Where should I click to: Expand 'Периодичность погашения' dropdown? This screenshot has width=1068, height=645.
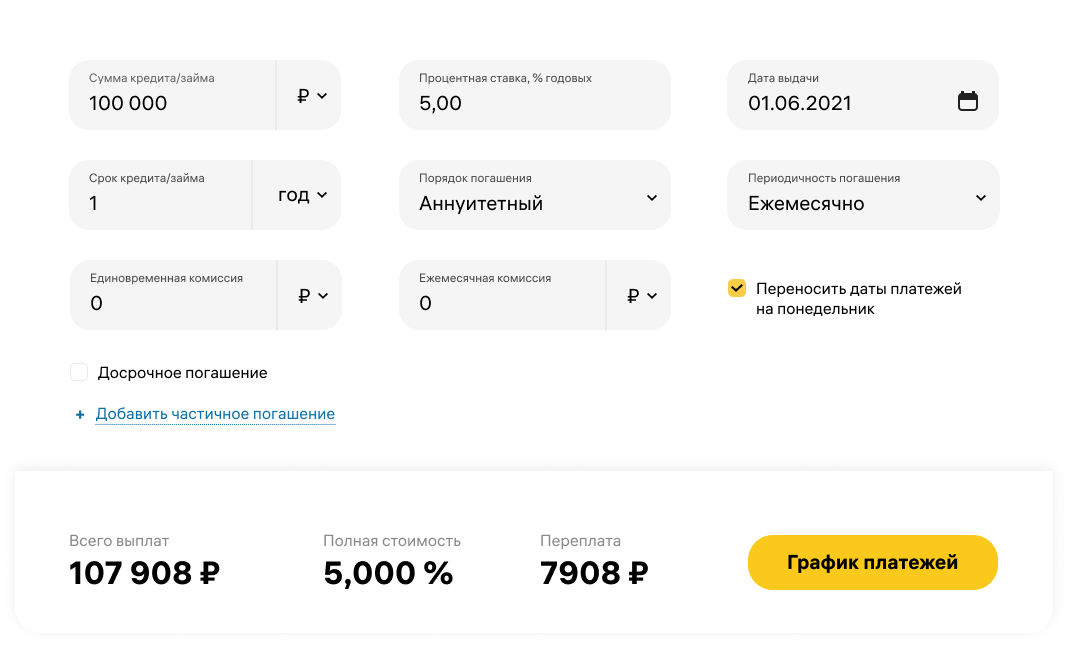pyautogui.click(x=862, y=196)
